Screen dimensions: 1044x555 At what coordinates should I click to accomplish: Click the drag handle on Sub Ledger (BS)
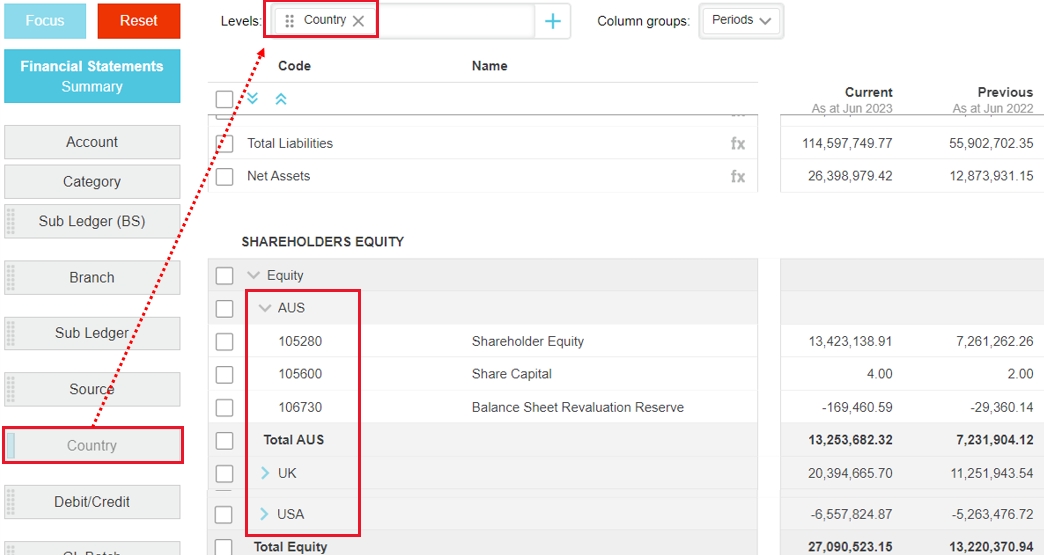tap(12, 221)
